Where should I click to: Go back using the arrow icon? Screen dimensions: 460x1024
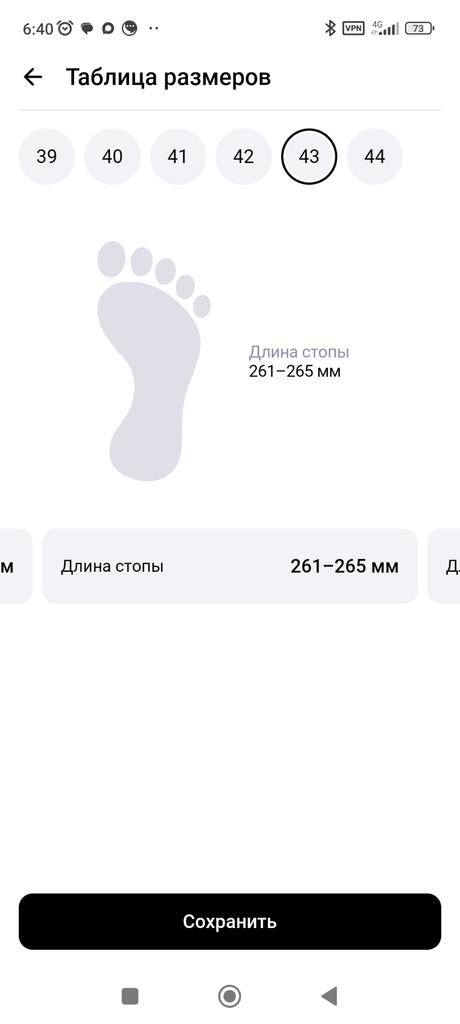point(32,77)
